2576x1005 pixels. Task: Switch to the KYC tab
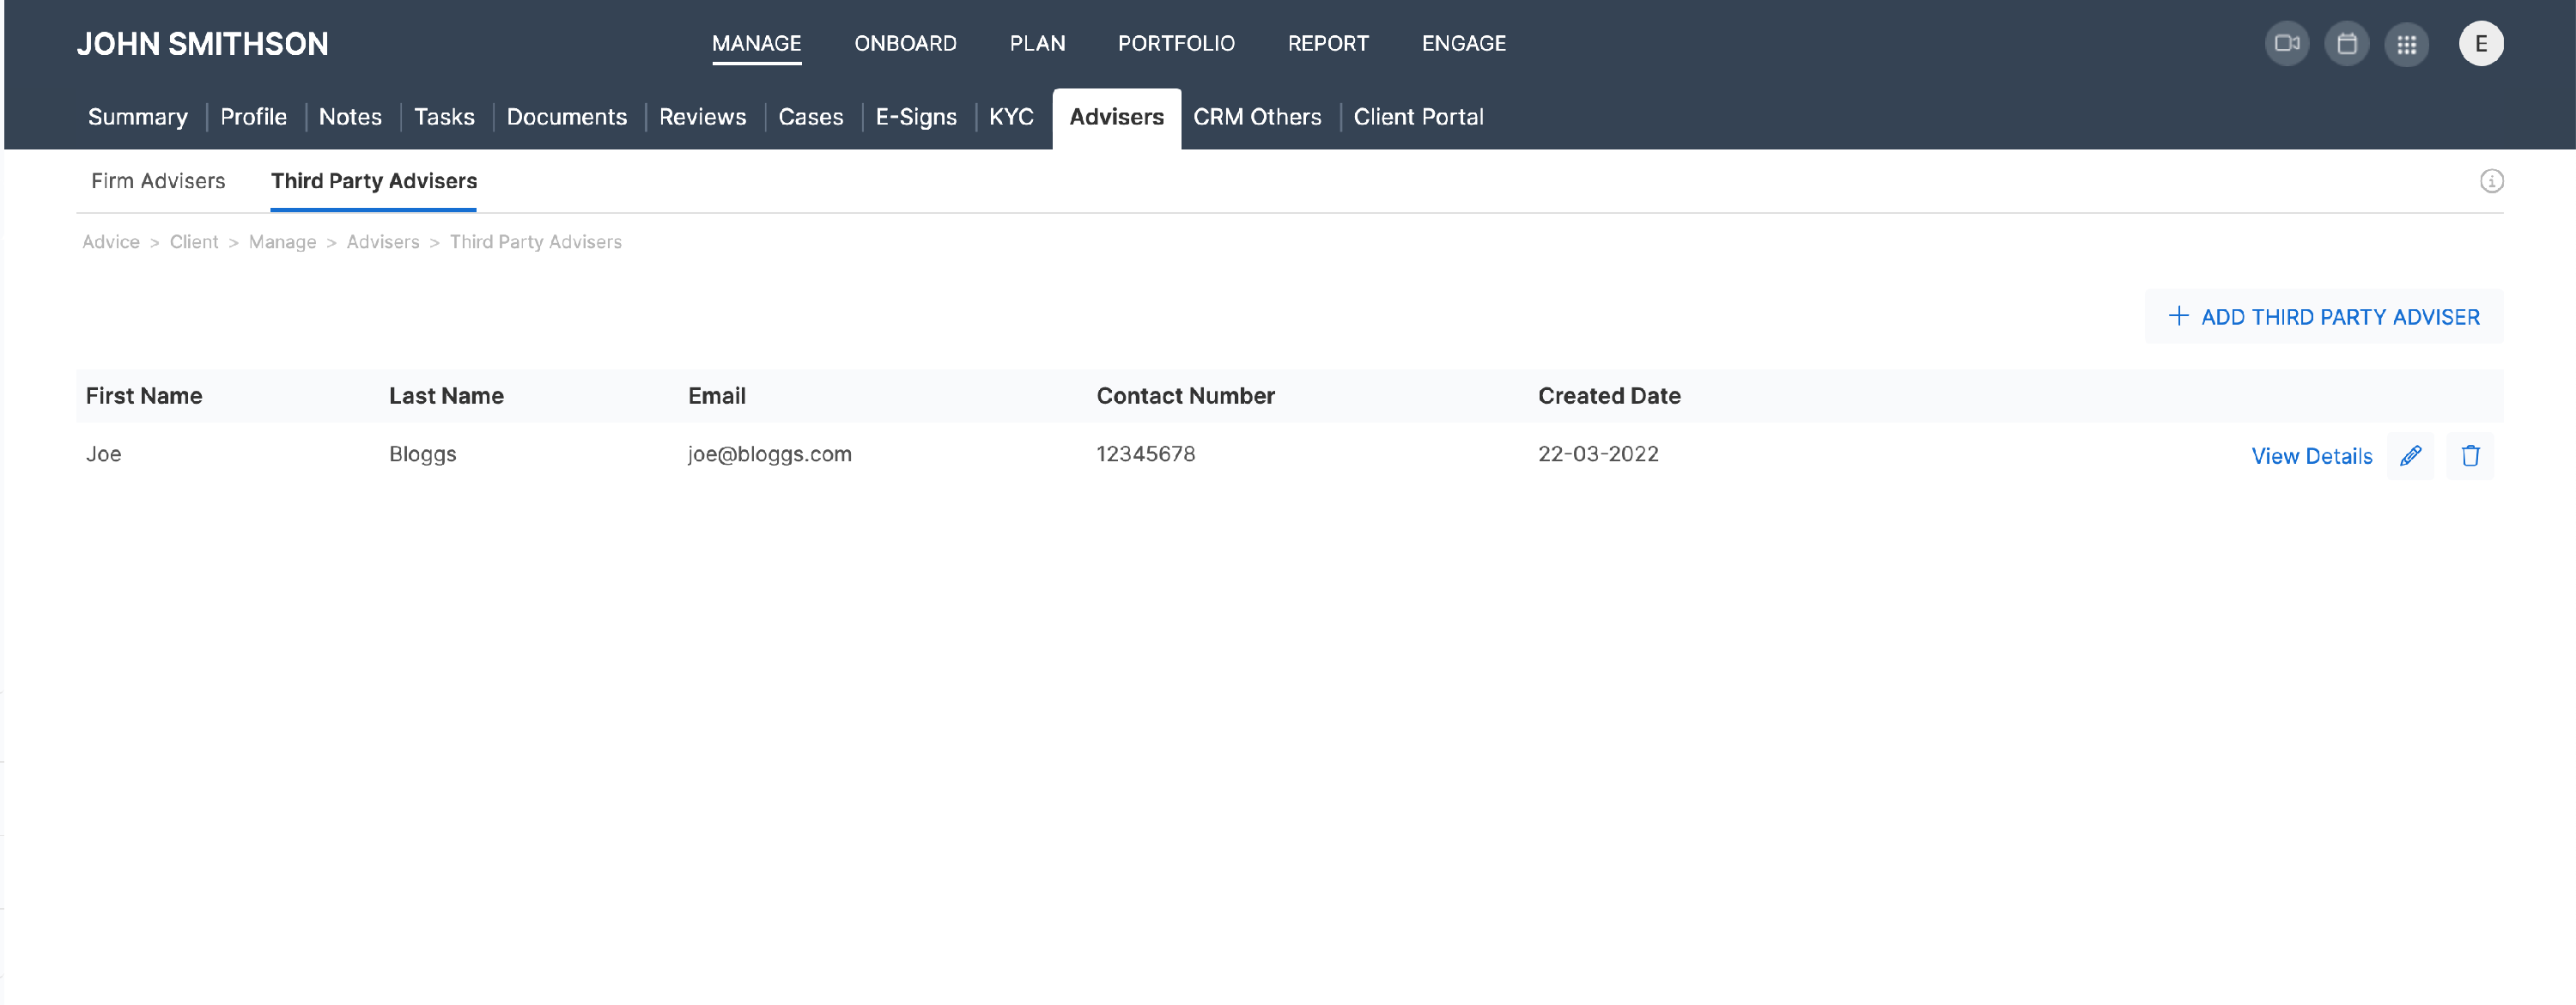(1011, 117)
